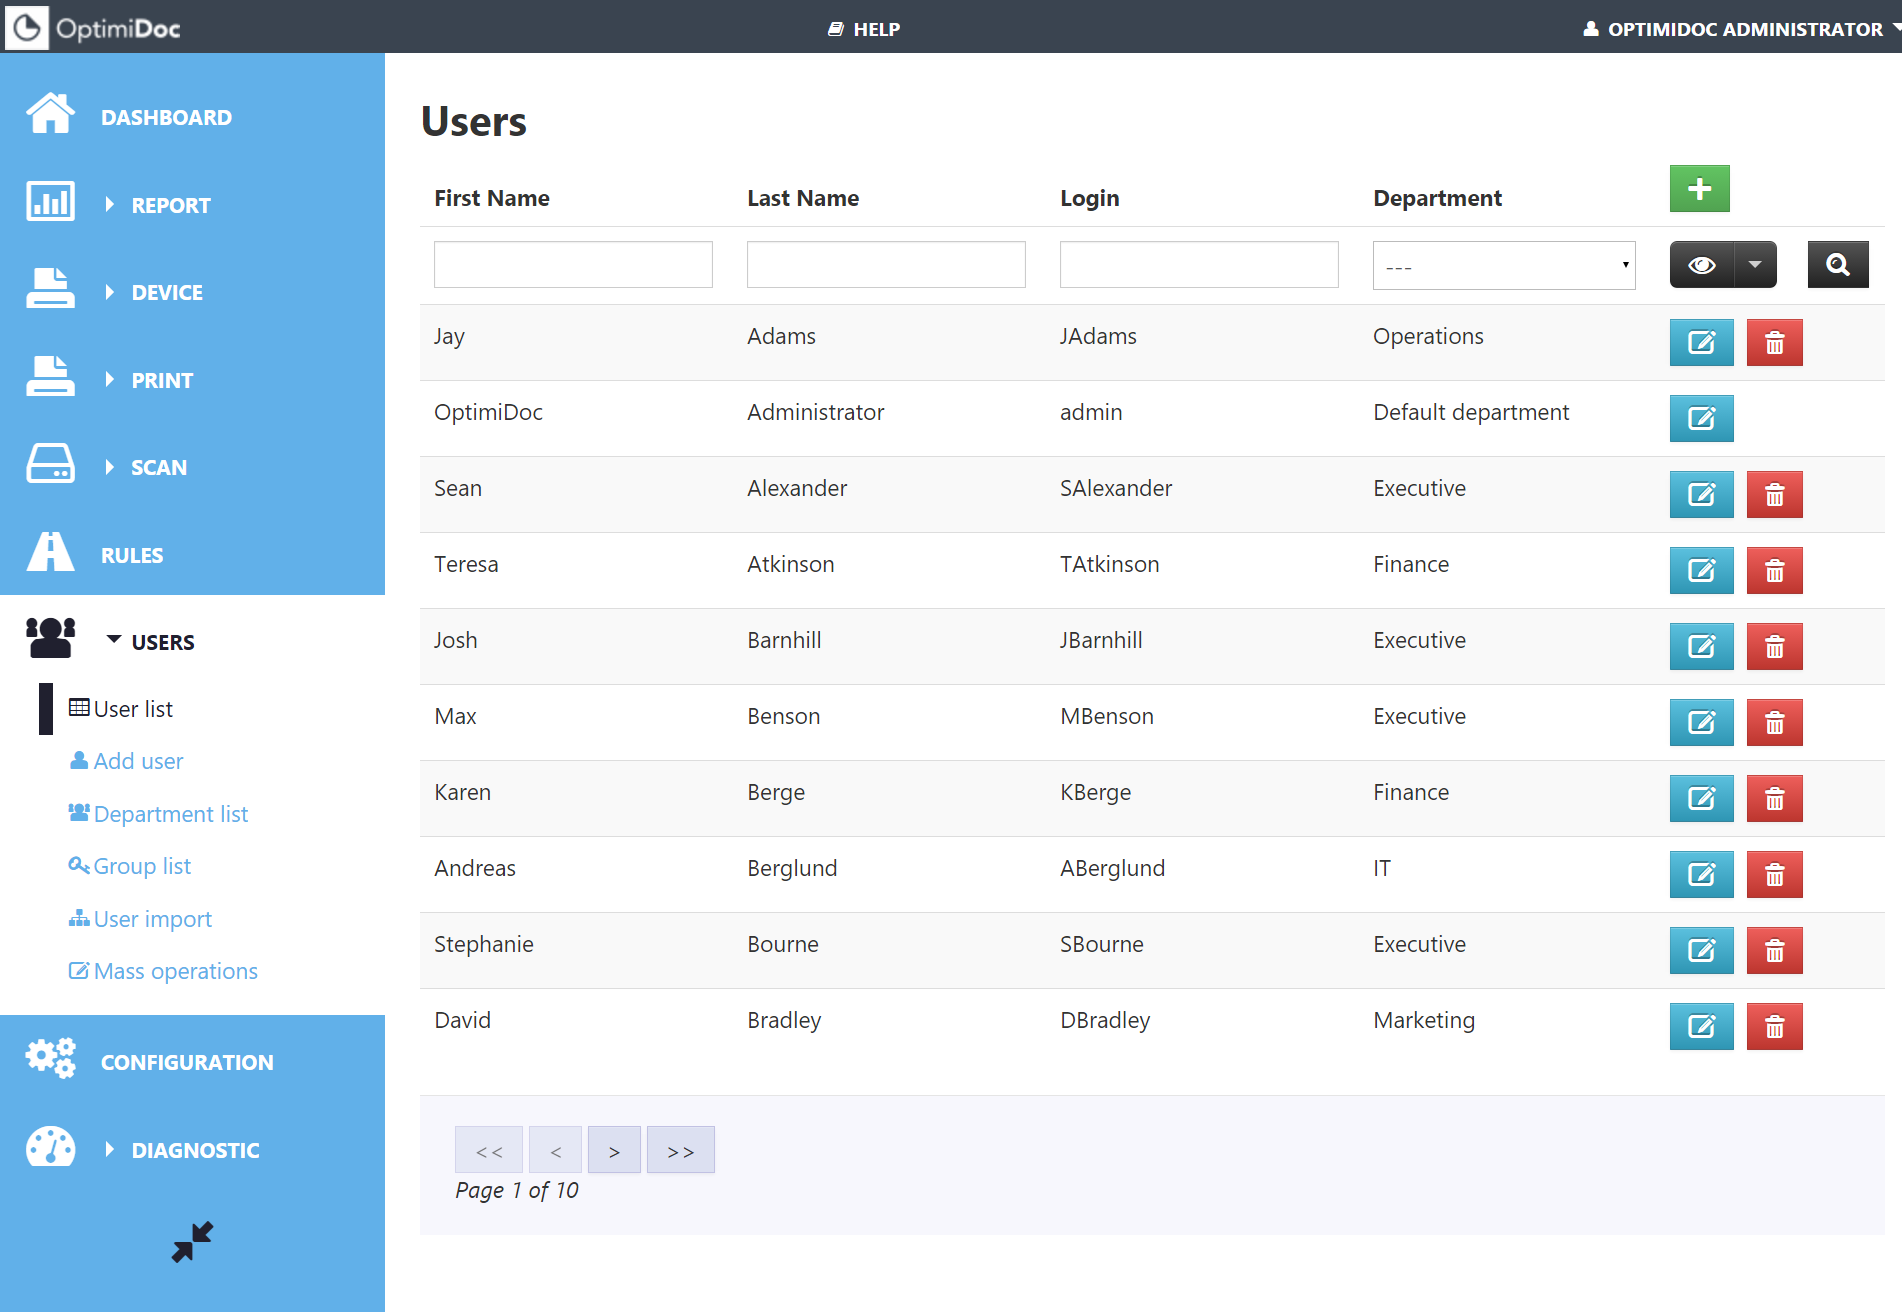Collapse the Users menu section
The width and height of the screenshot is (1902, 1312).
coord(162,642)
